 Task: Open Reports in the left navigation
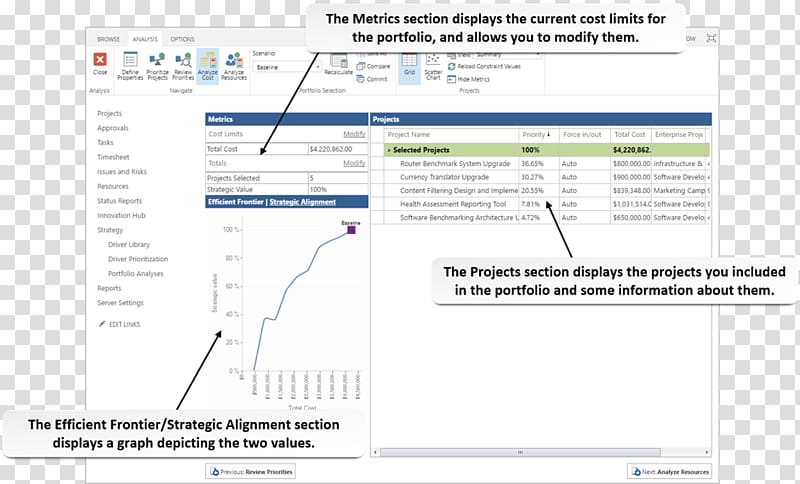109,288
